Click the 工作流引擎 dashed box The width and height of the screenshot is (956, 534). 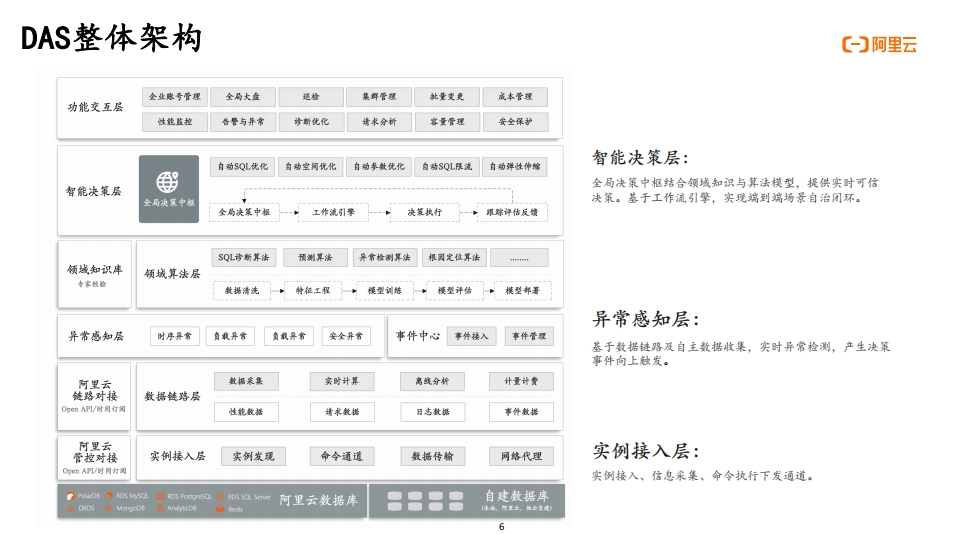pyautogui.click(x=334, y=212)
